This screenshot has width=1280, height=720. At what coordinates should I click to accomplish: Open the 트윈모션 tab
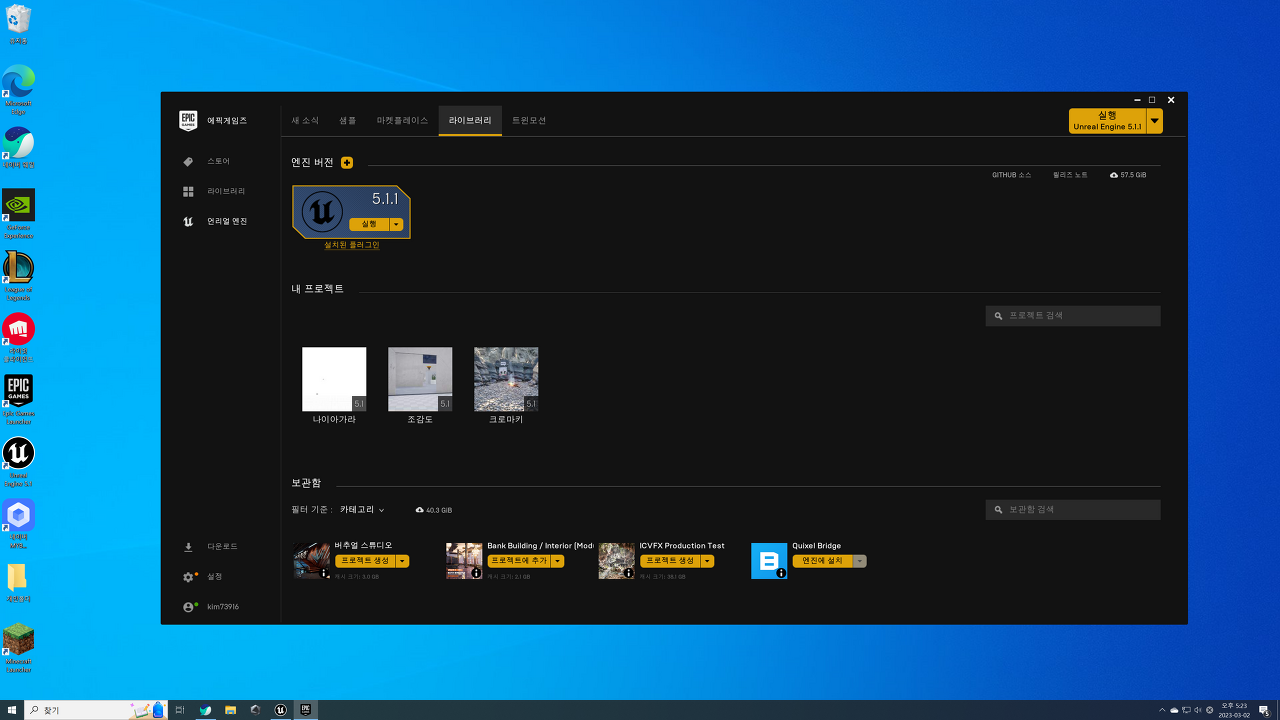click(529, 120)
